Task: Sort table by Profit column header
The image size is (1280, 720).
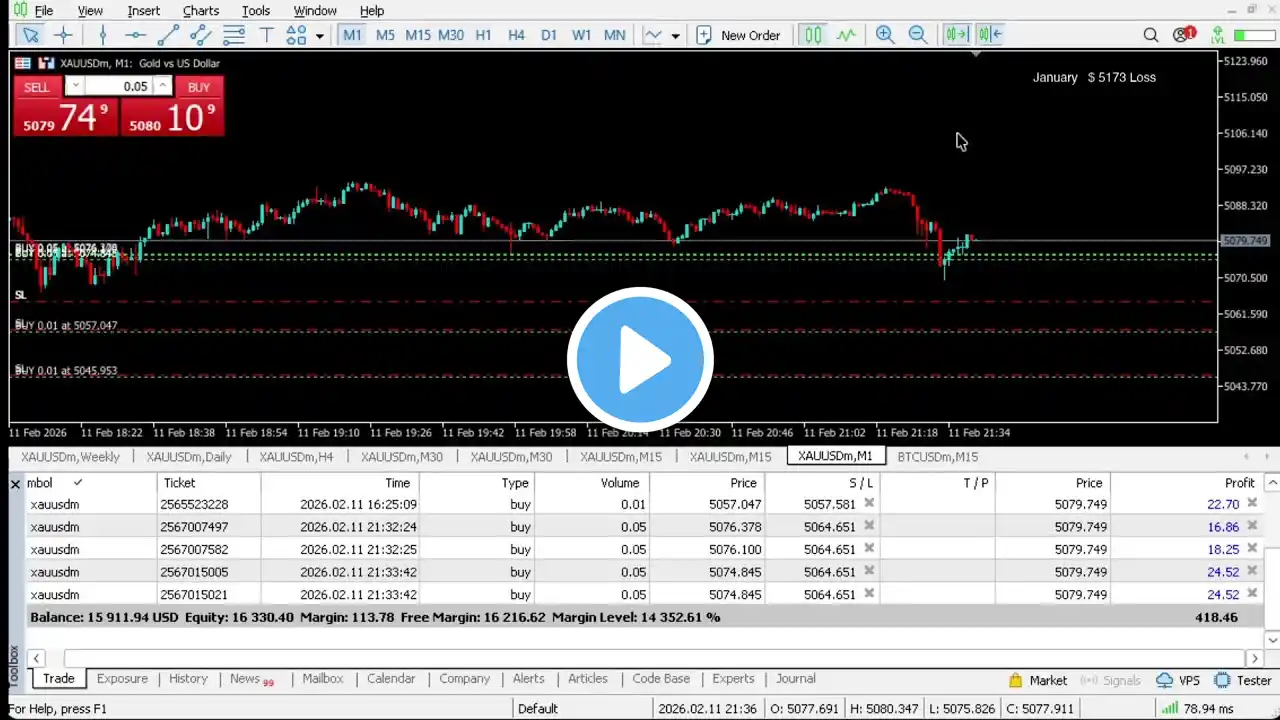Action: coord(1239,483)
